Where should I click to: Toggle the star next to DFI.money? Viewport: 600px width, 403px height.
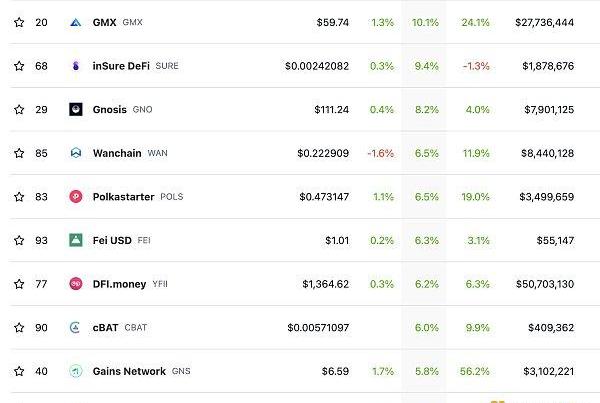pyautogui.click(x=18, y=284)
